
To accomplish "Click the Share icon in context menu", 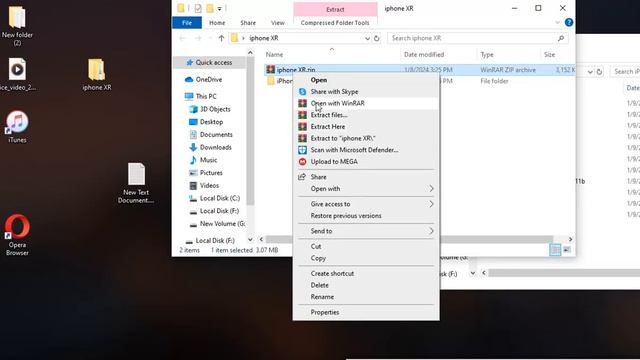I will point(302,177).
